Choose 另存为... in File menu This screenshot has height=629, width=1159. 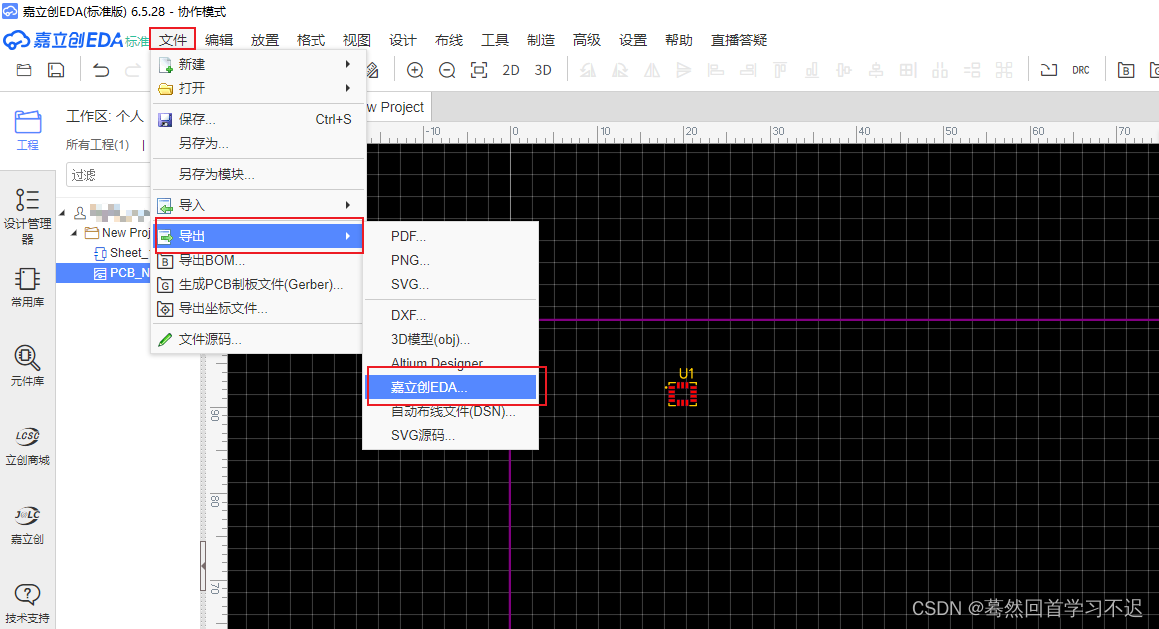258,143
